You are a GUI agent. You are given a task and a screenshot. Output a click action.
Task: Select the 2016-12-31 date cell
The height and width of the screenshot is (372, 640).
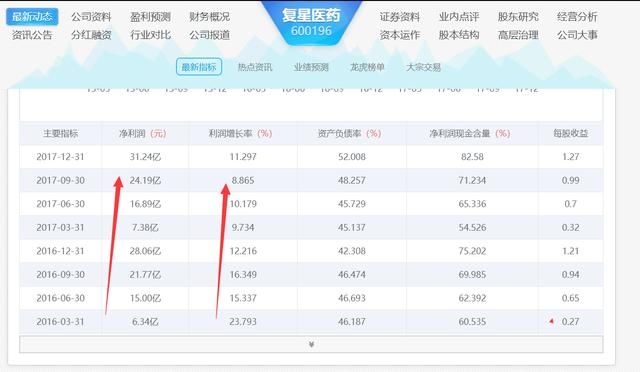tap(60, 251)
